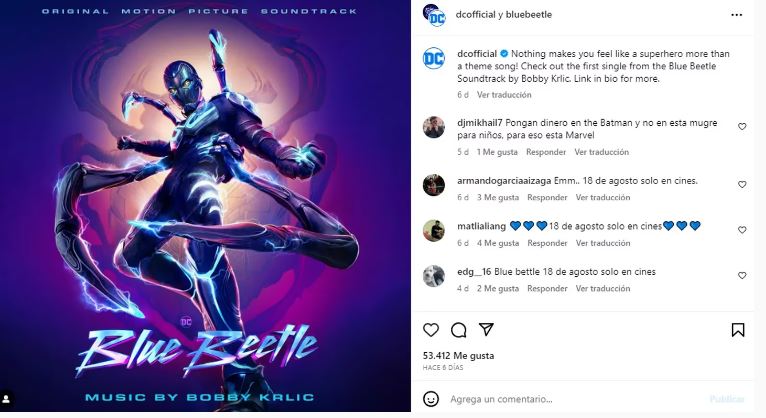Reply to matlialiang's comment

tap(547, 243)
